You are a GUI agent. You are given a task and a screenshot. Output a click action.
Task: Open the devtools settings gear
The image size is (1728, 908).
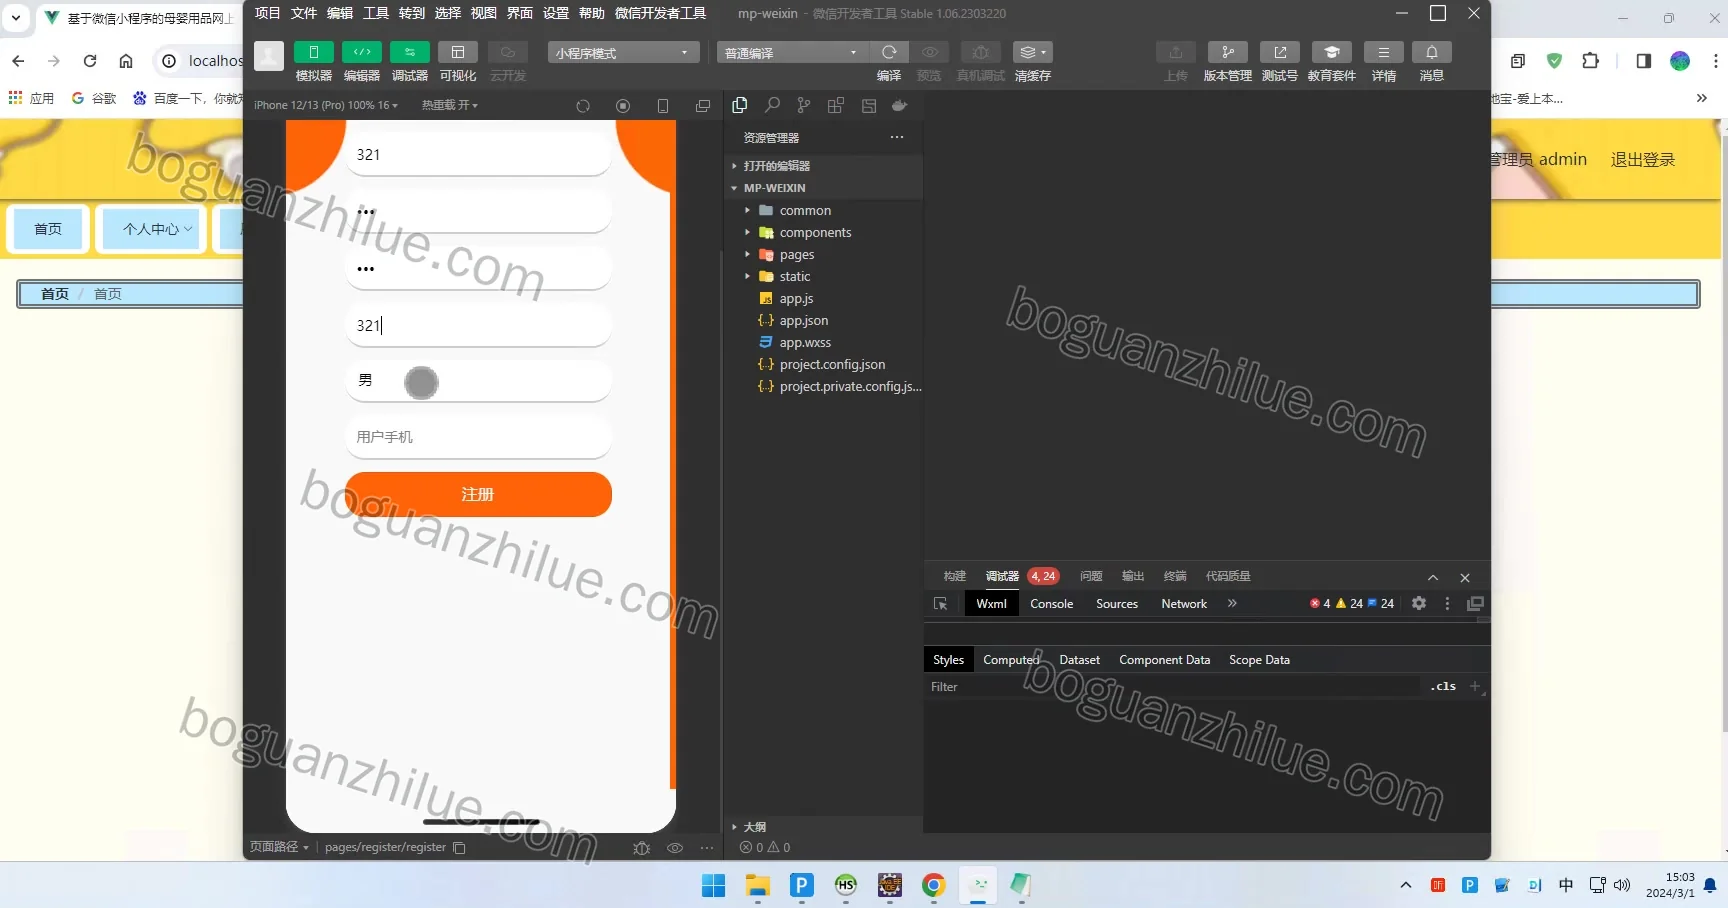coord(1418,603)
